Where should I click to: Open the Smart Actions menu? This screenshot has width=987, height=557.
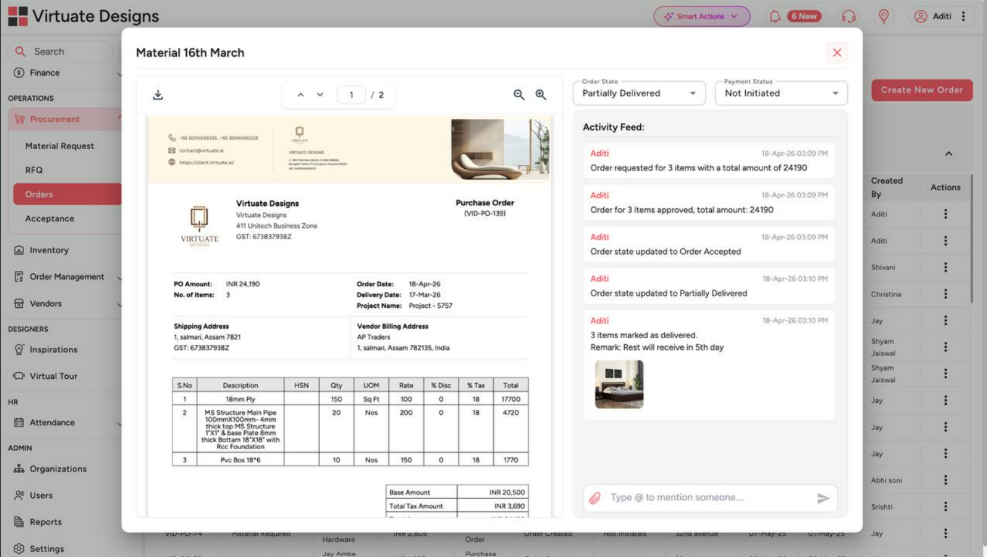point(701,16)
